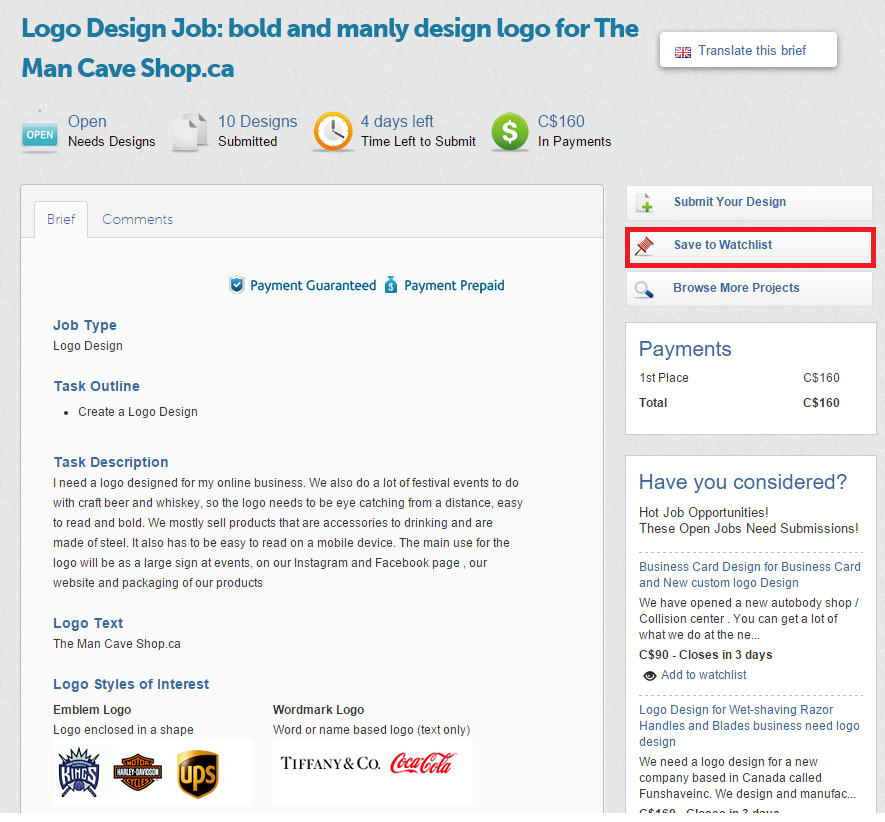Click the Submit Your Design page-plus icon
Image resolution: width=885 pixels, height=822 pixels.
[645, 203]
